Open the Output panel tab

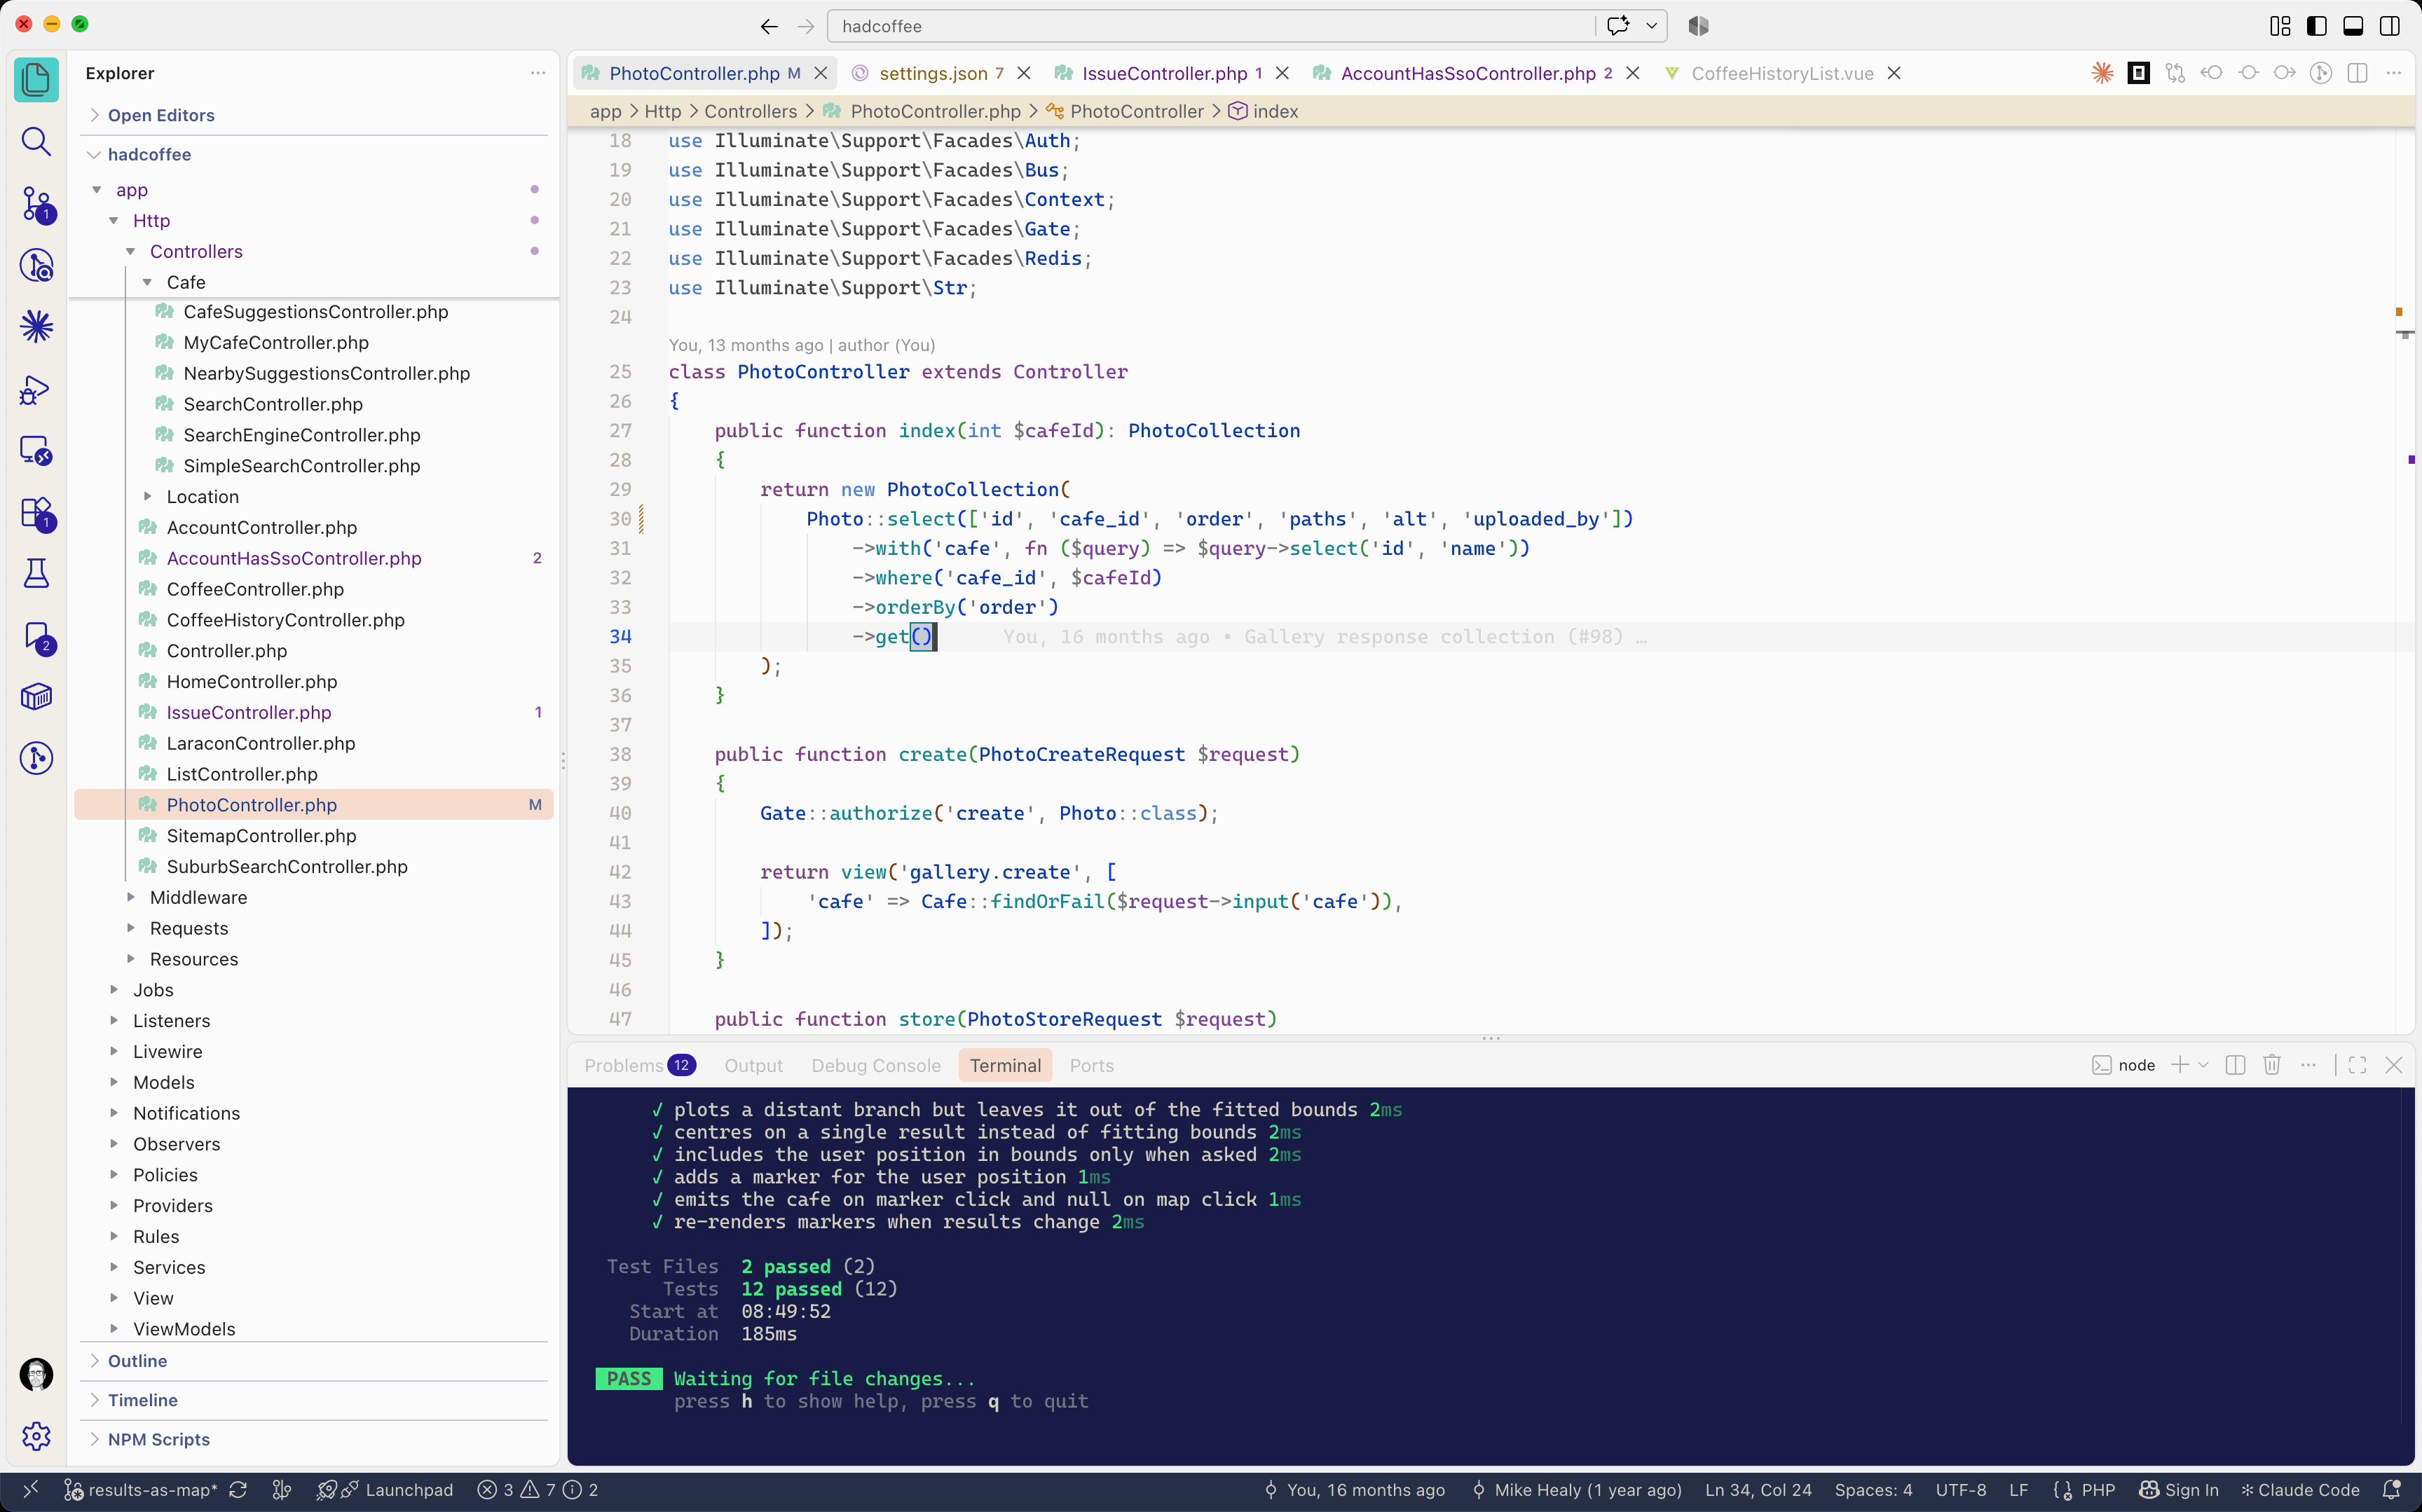pyautogui.click(x=753, y=1065)
